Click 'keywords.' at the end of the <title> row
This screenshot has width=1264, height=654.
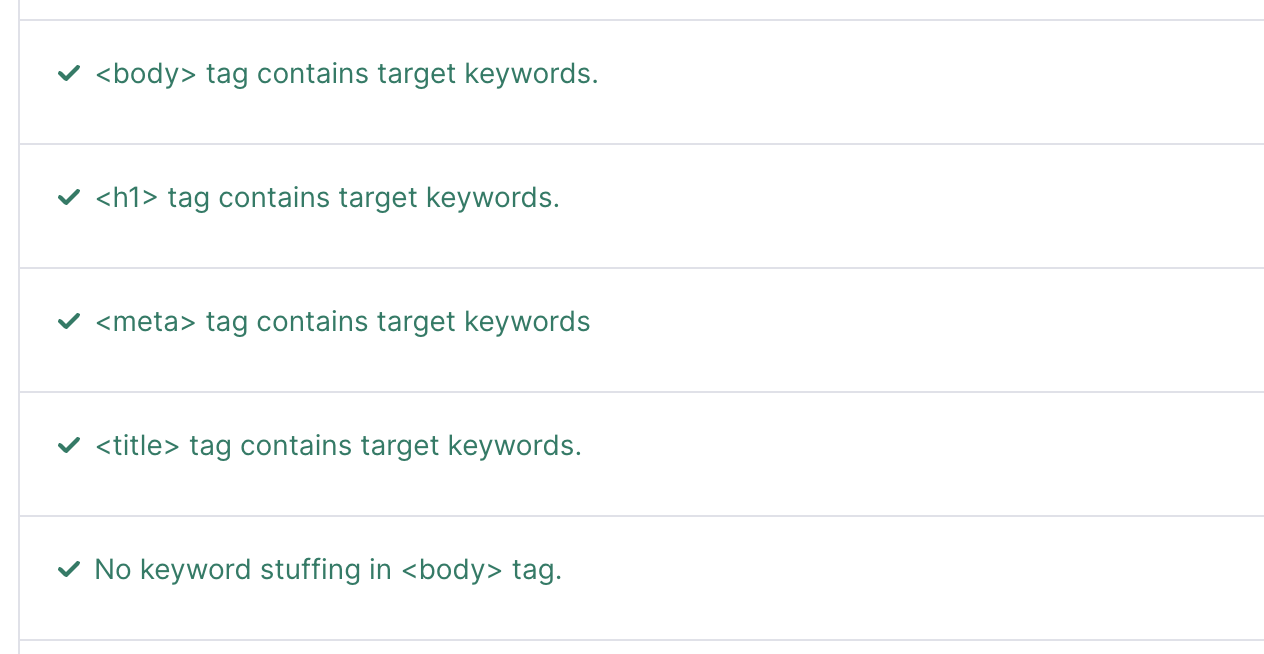[514, 446]
